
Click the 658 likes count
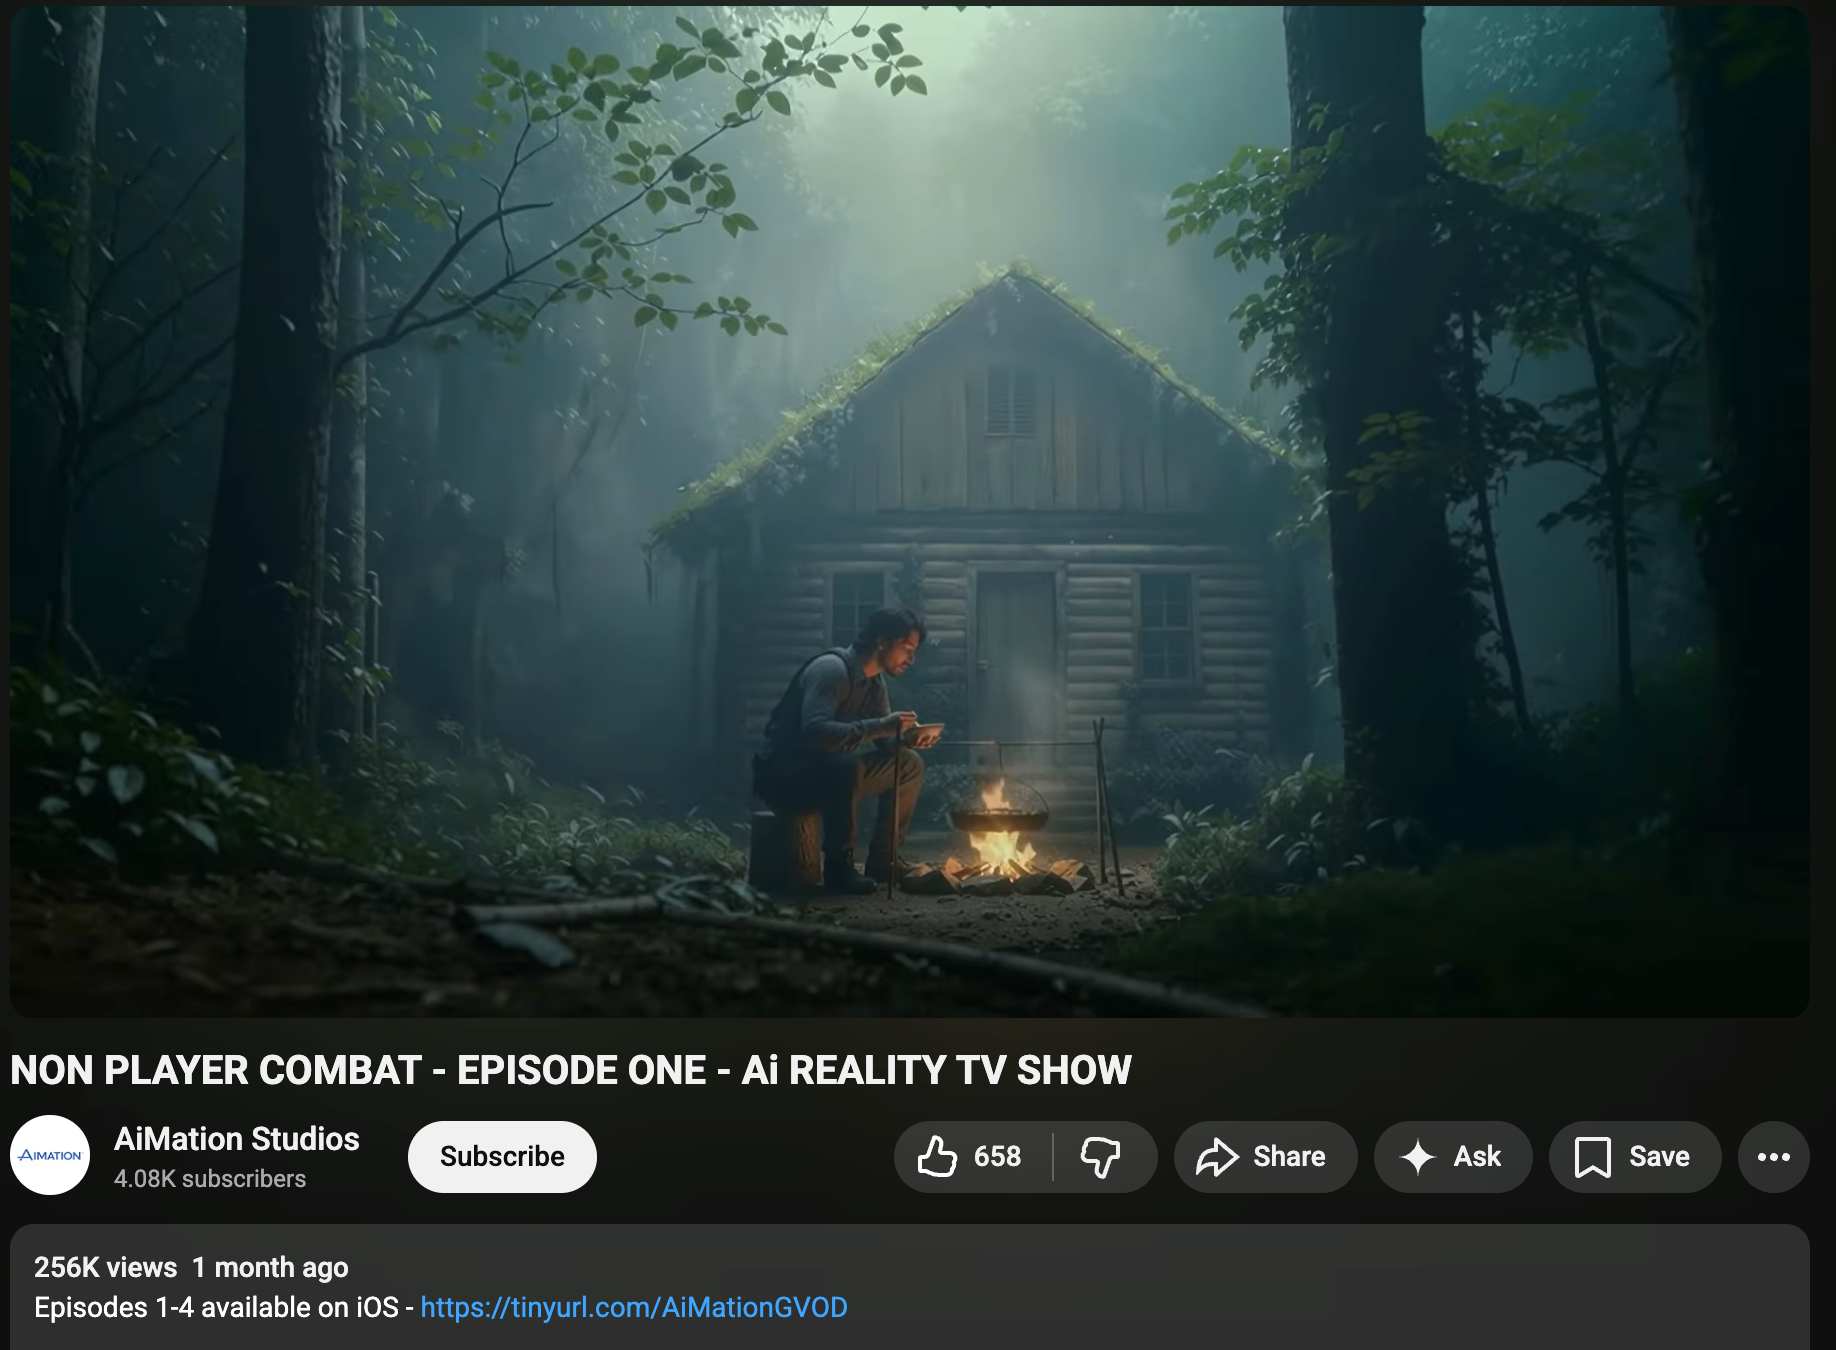tap(997, 1157)
